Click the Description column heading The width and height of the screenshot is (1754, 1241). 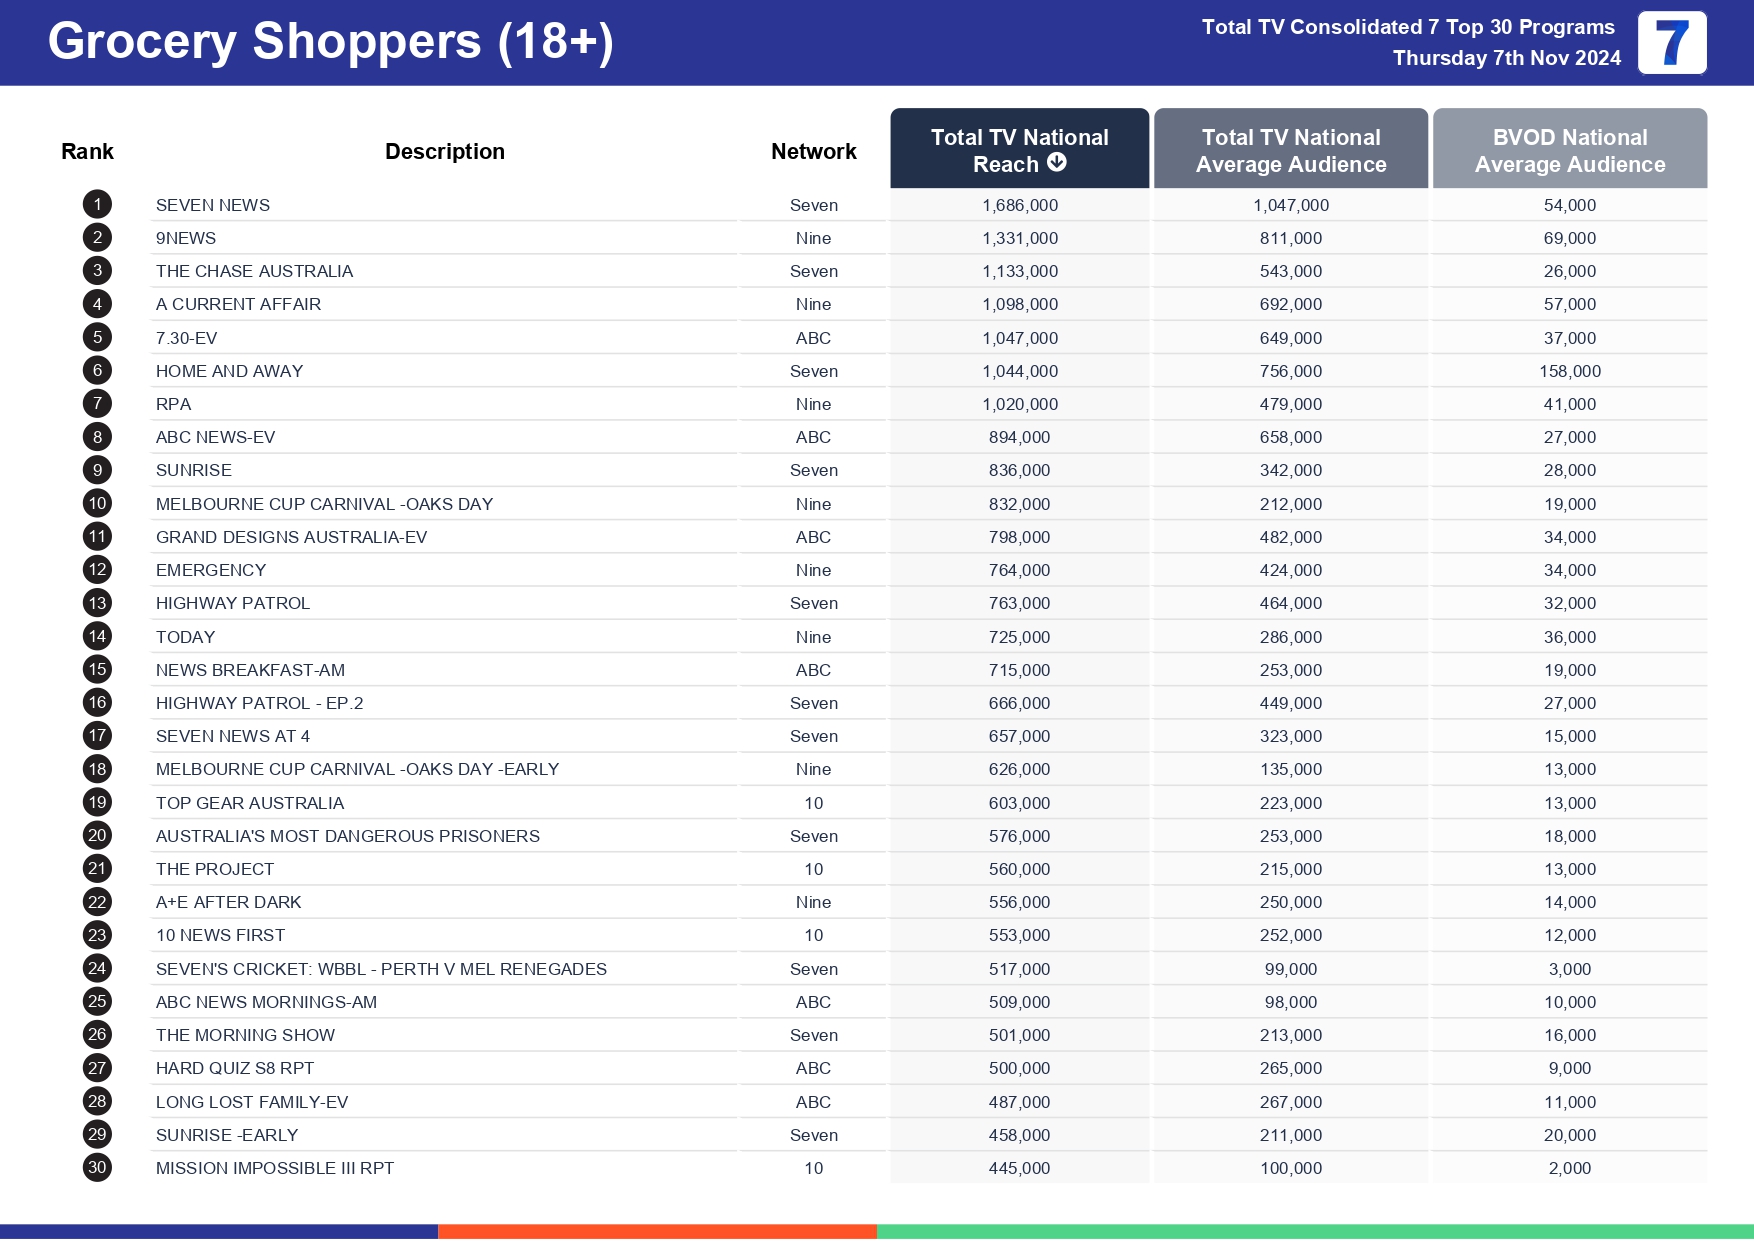pos(445,152)
